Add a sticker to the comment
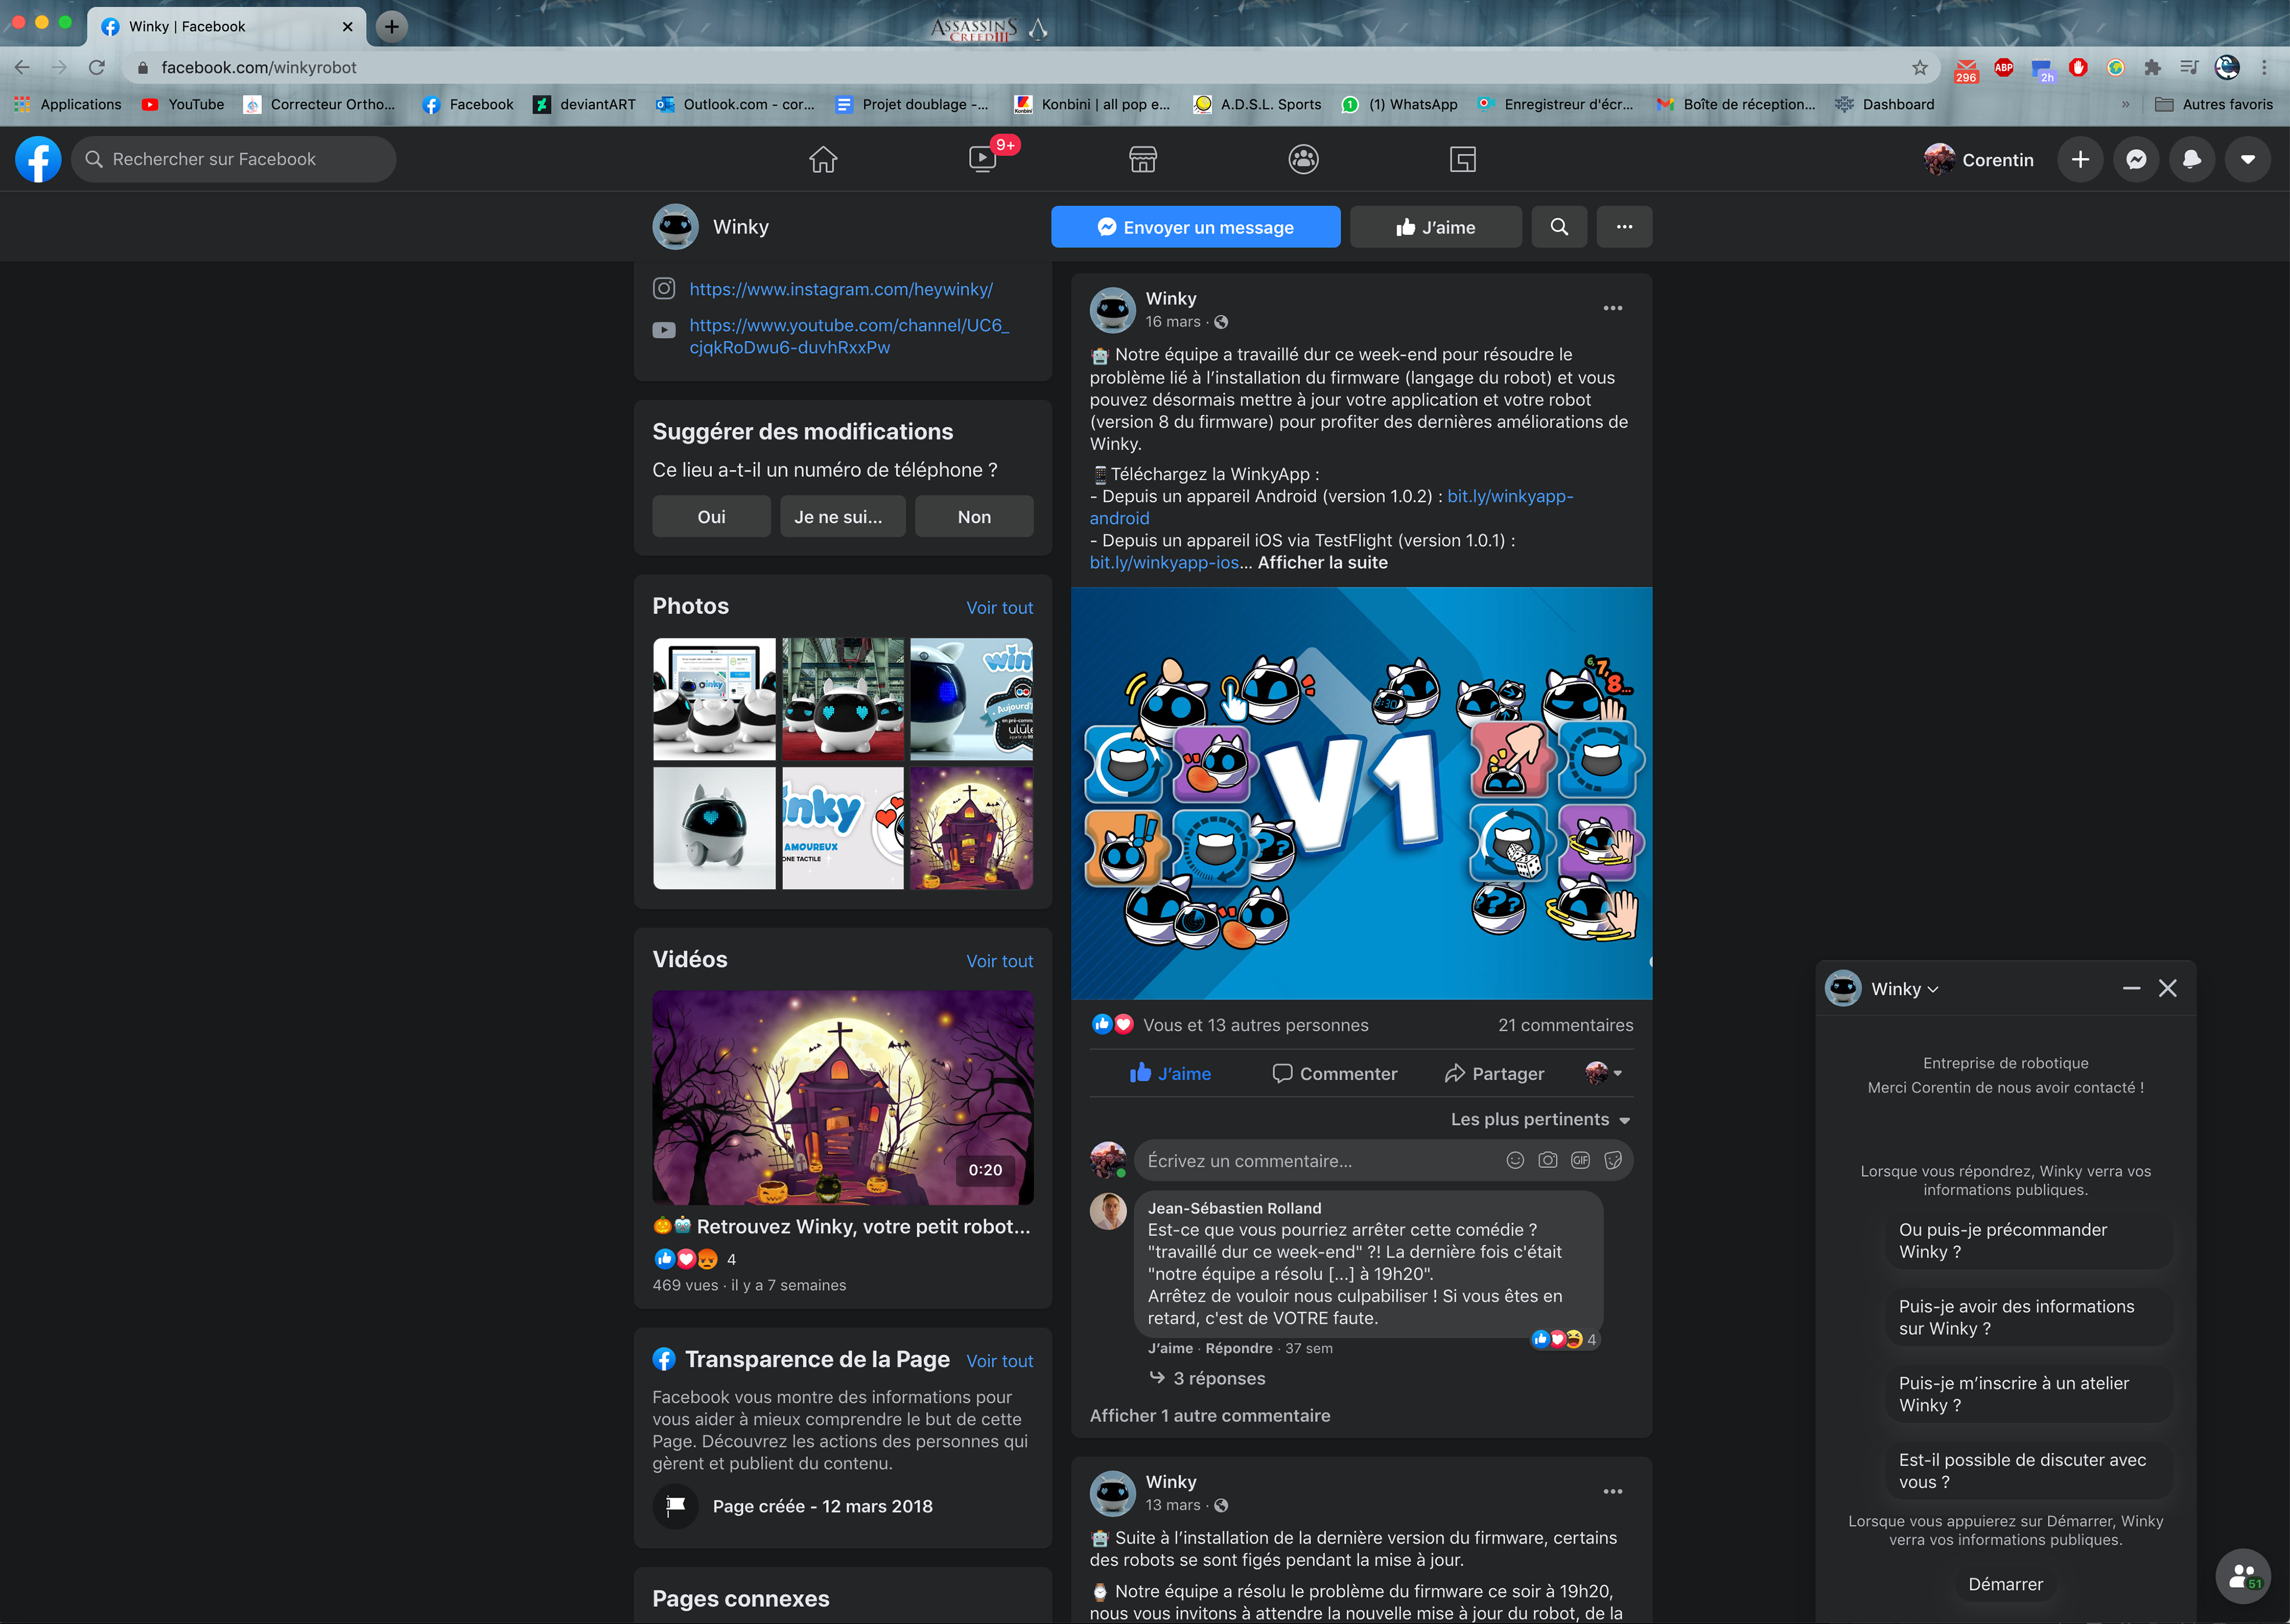The height and width of the screenshot is (1624, 2290). pos(1613,1160)
